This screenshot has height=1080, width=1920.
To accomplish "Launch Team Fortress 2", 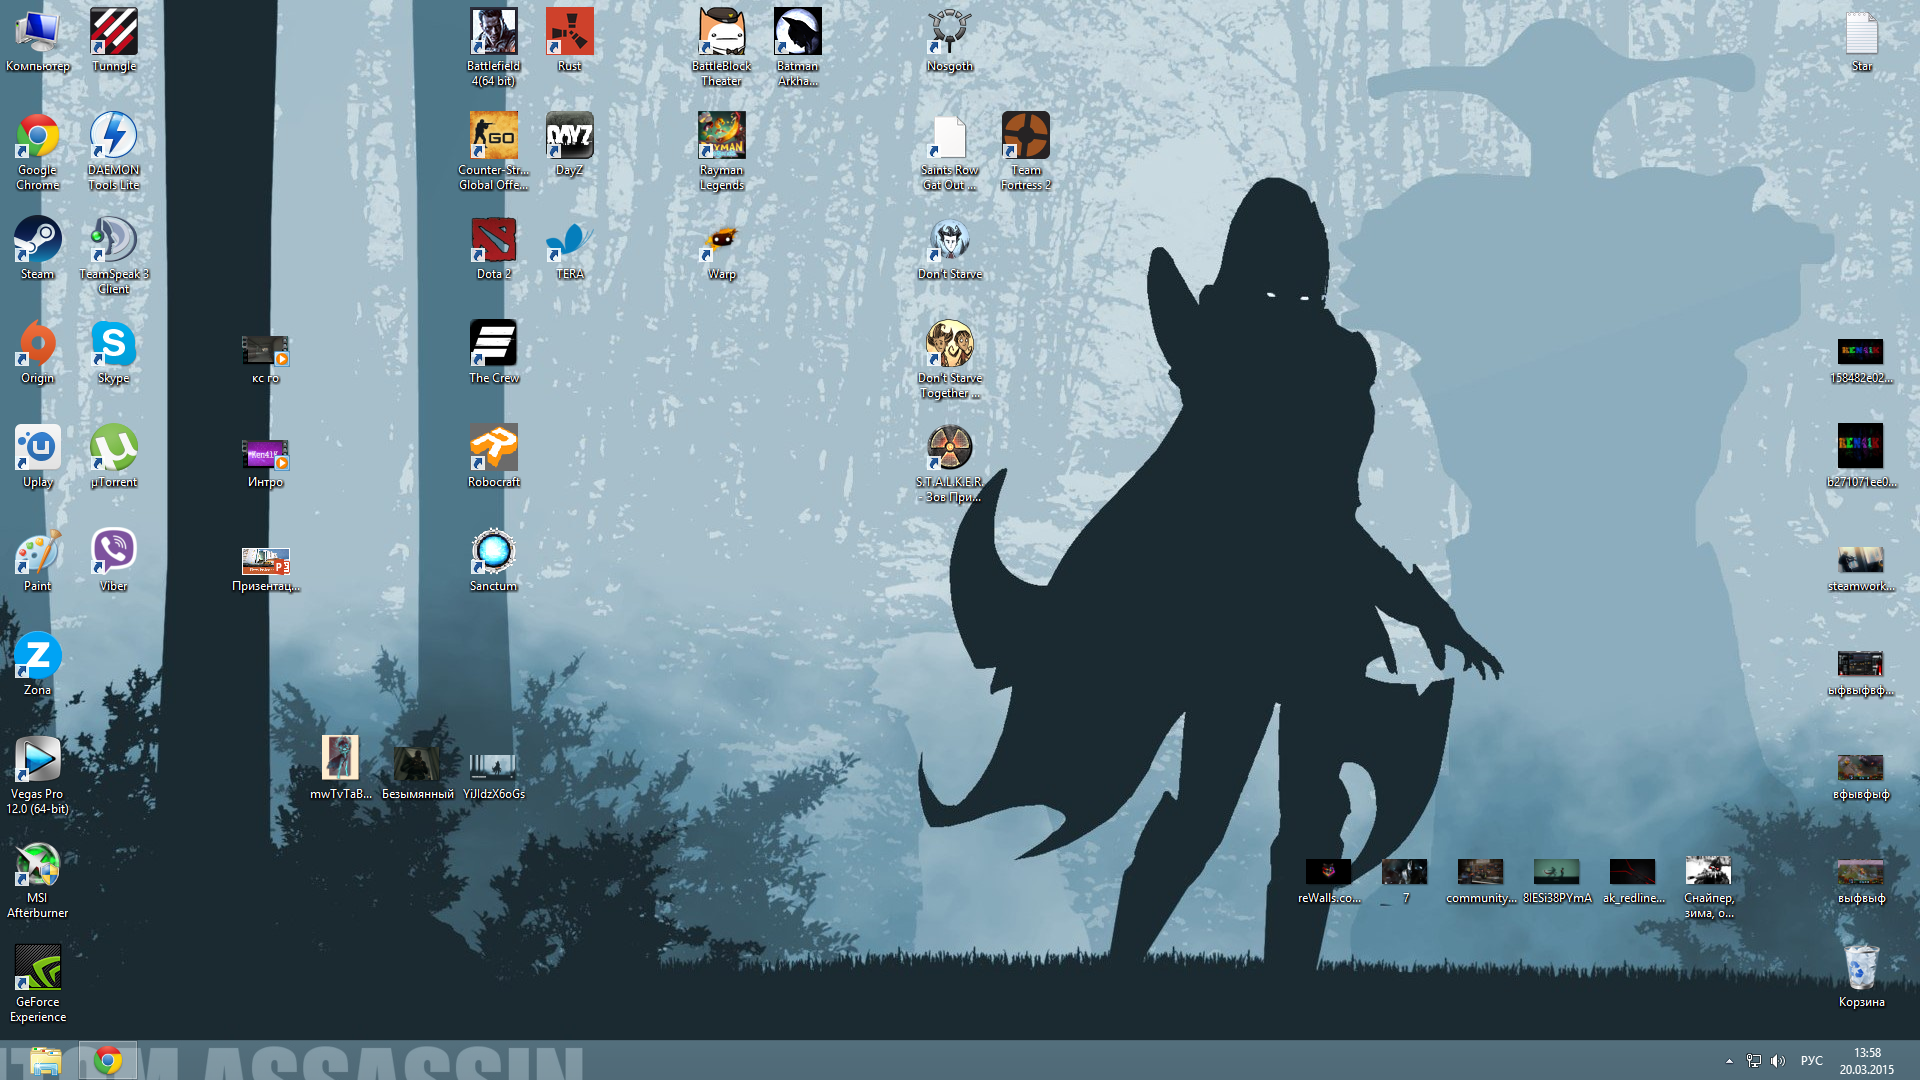I will point(1026,151).
